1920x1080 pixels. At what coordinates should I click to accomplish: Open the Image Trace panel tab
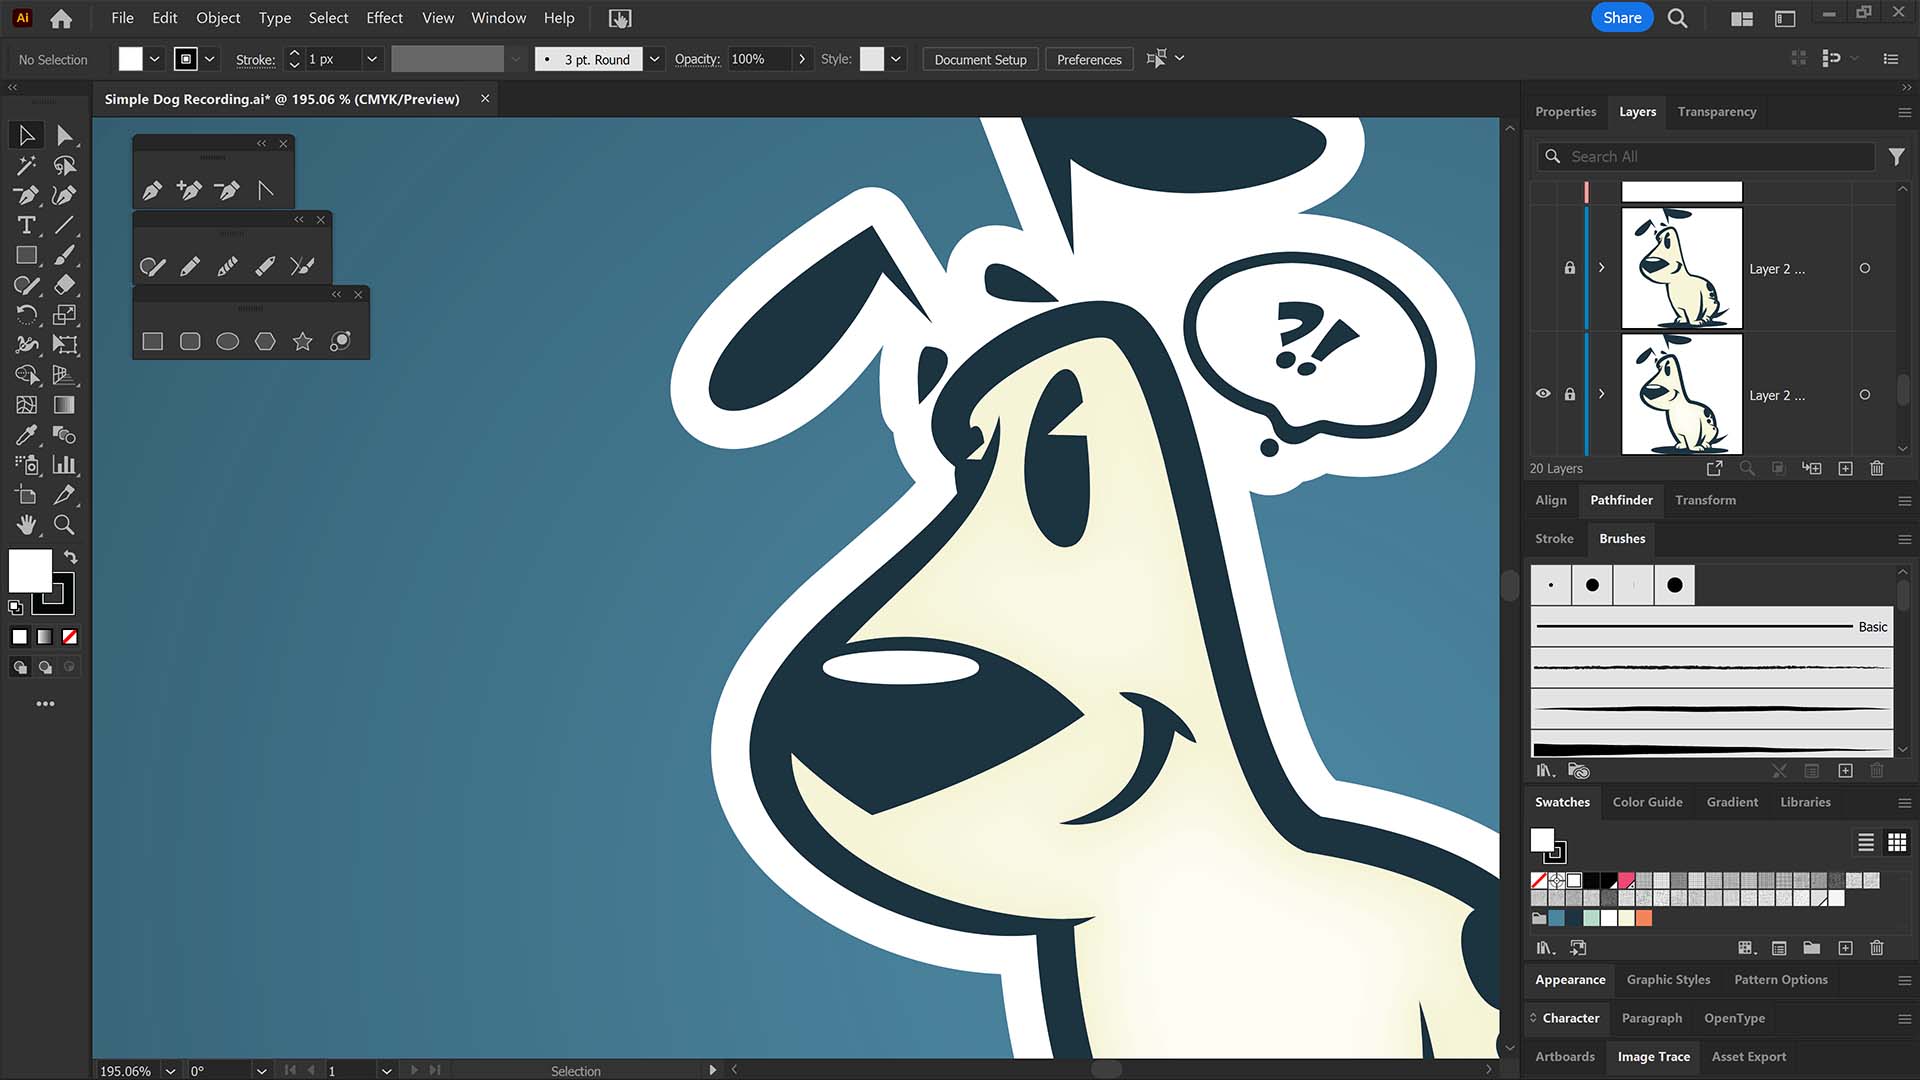(x=1654, y=1056)
